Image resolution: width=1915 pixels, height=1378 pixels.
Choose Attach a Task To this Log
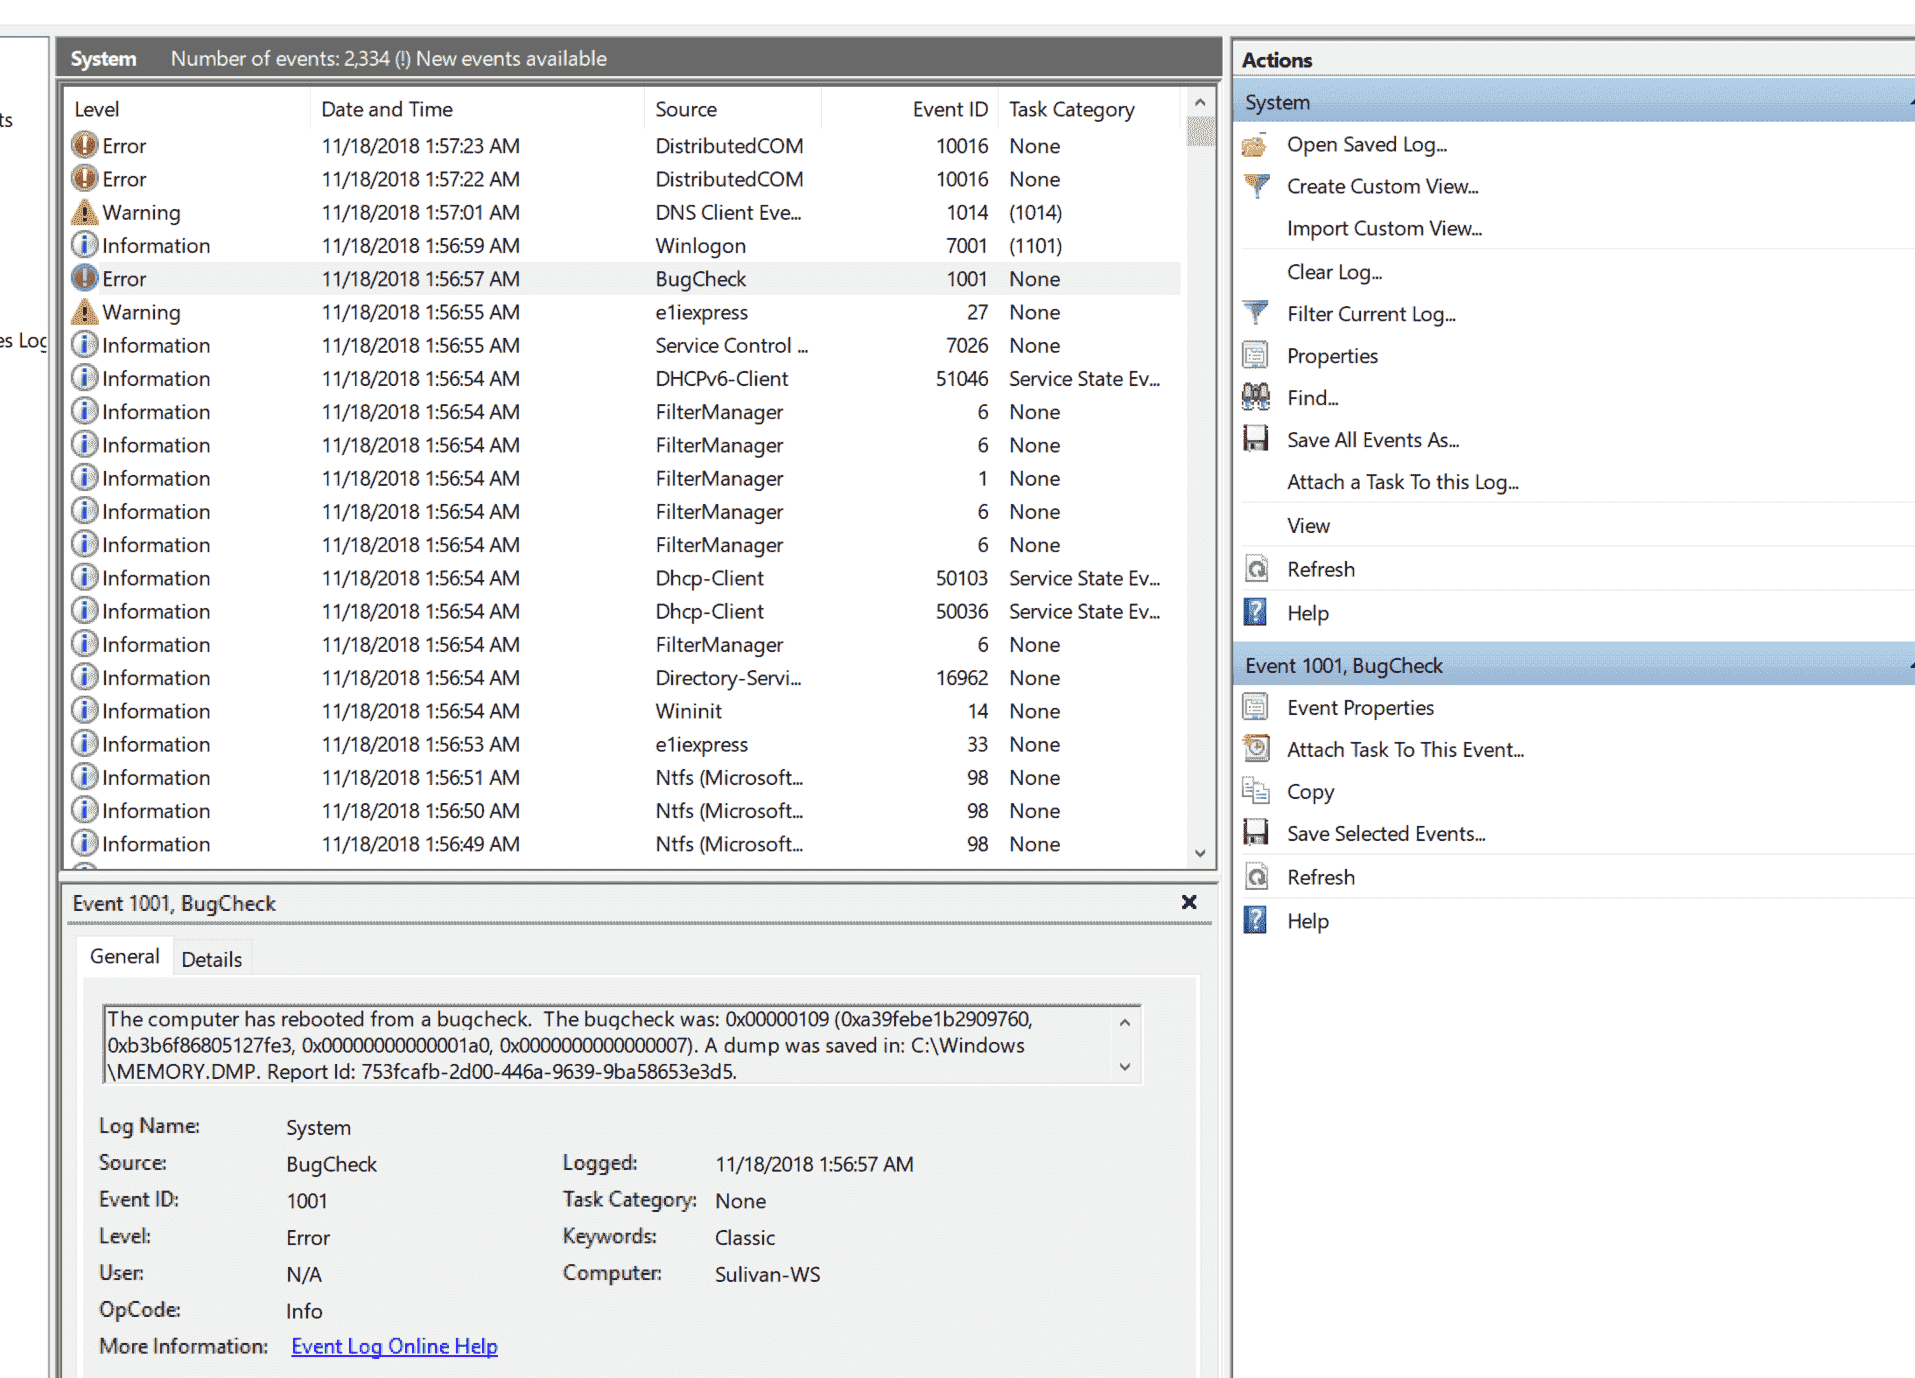pyautogui.click(x=1402, y=482)
